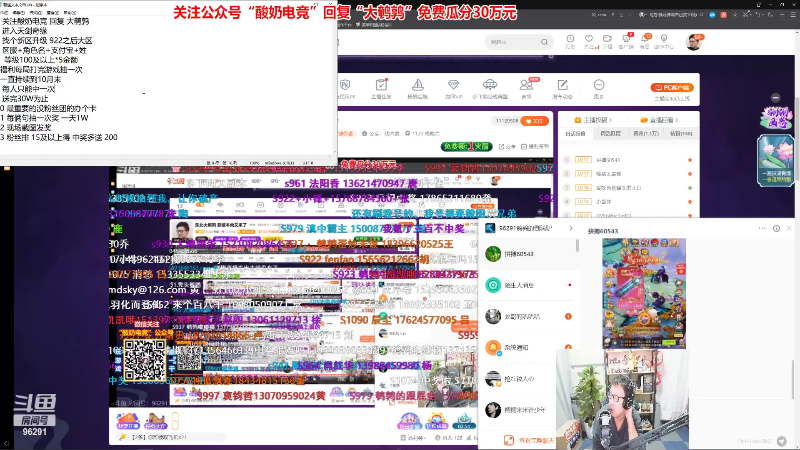The height and width of the screenshot is (450, 800).
Task: Click the open full-screen chat link
Action: point(529,440)
